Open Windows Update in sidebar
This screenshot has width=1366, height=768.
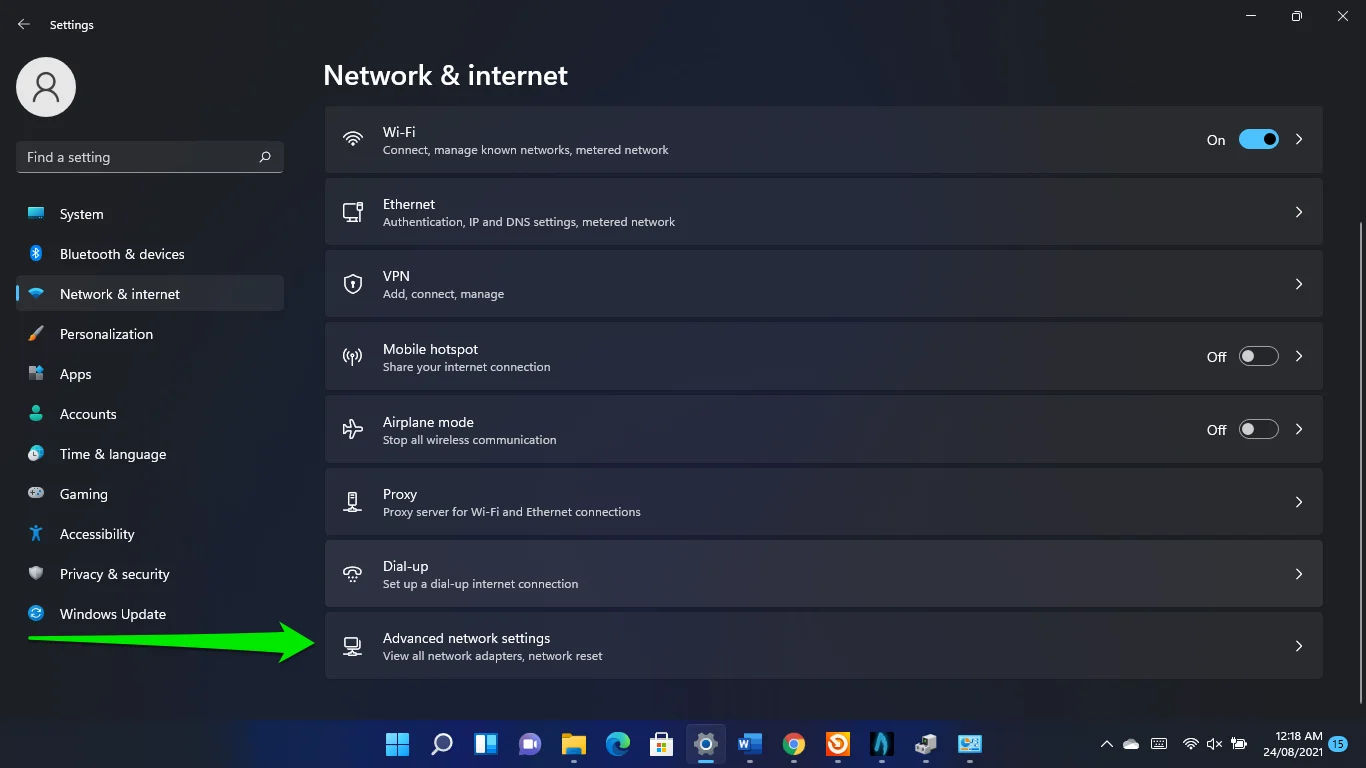pos(150,614)
